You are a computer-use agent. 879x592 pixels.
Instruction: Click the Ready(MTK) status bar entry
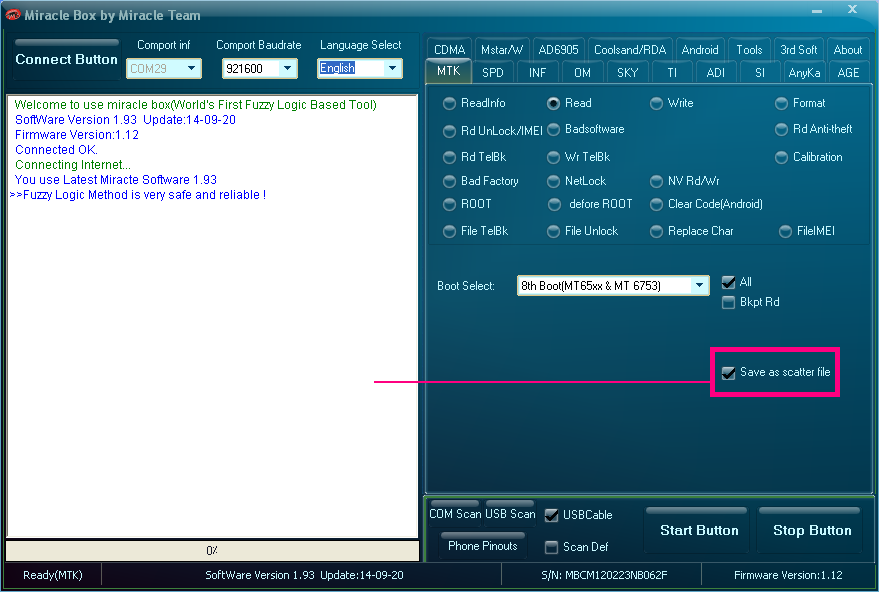tap(53, 575)
